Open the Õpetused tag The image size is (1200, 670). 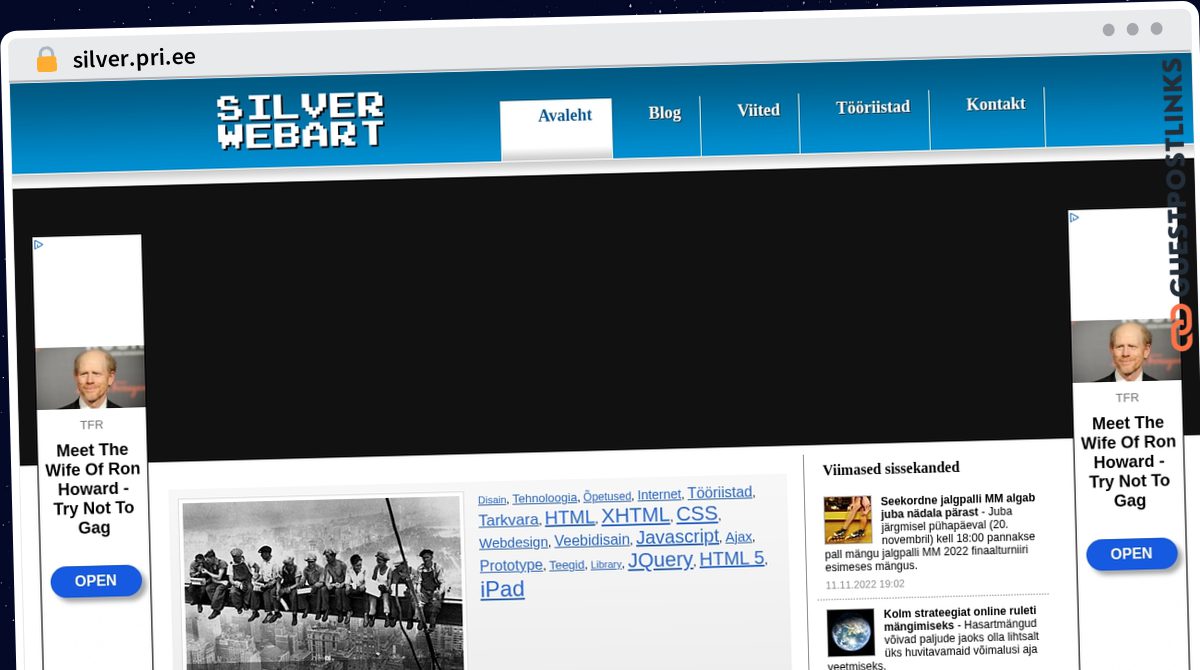click(607, 496)
